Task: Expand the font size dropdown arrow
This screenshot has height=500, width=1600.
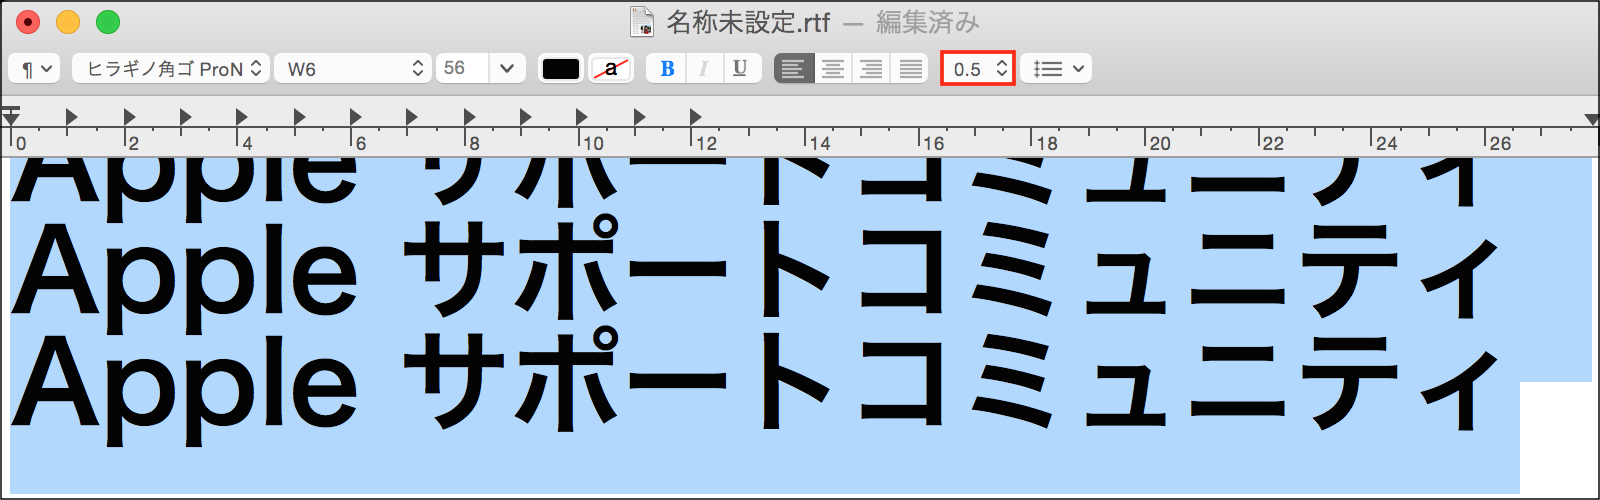Action: click(507, 69)
